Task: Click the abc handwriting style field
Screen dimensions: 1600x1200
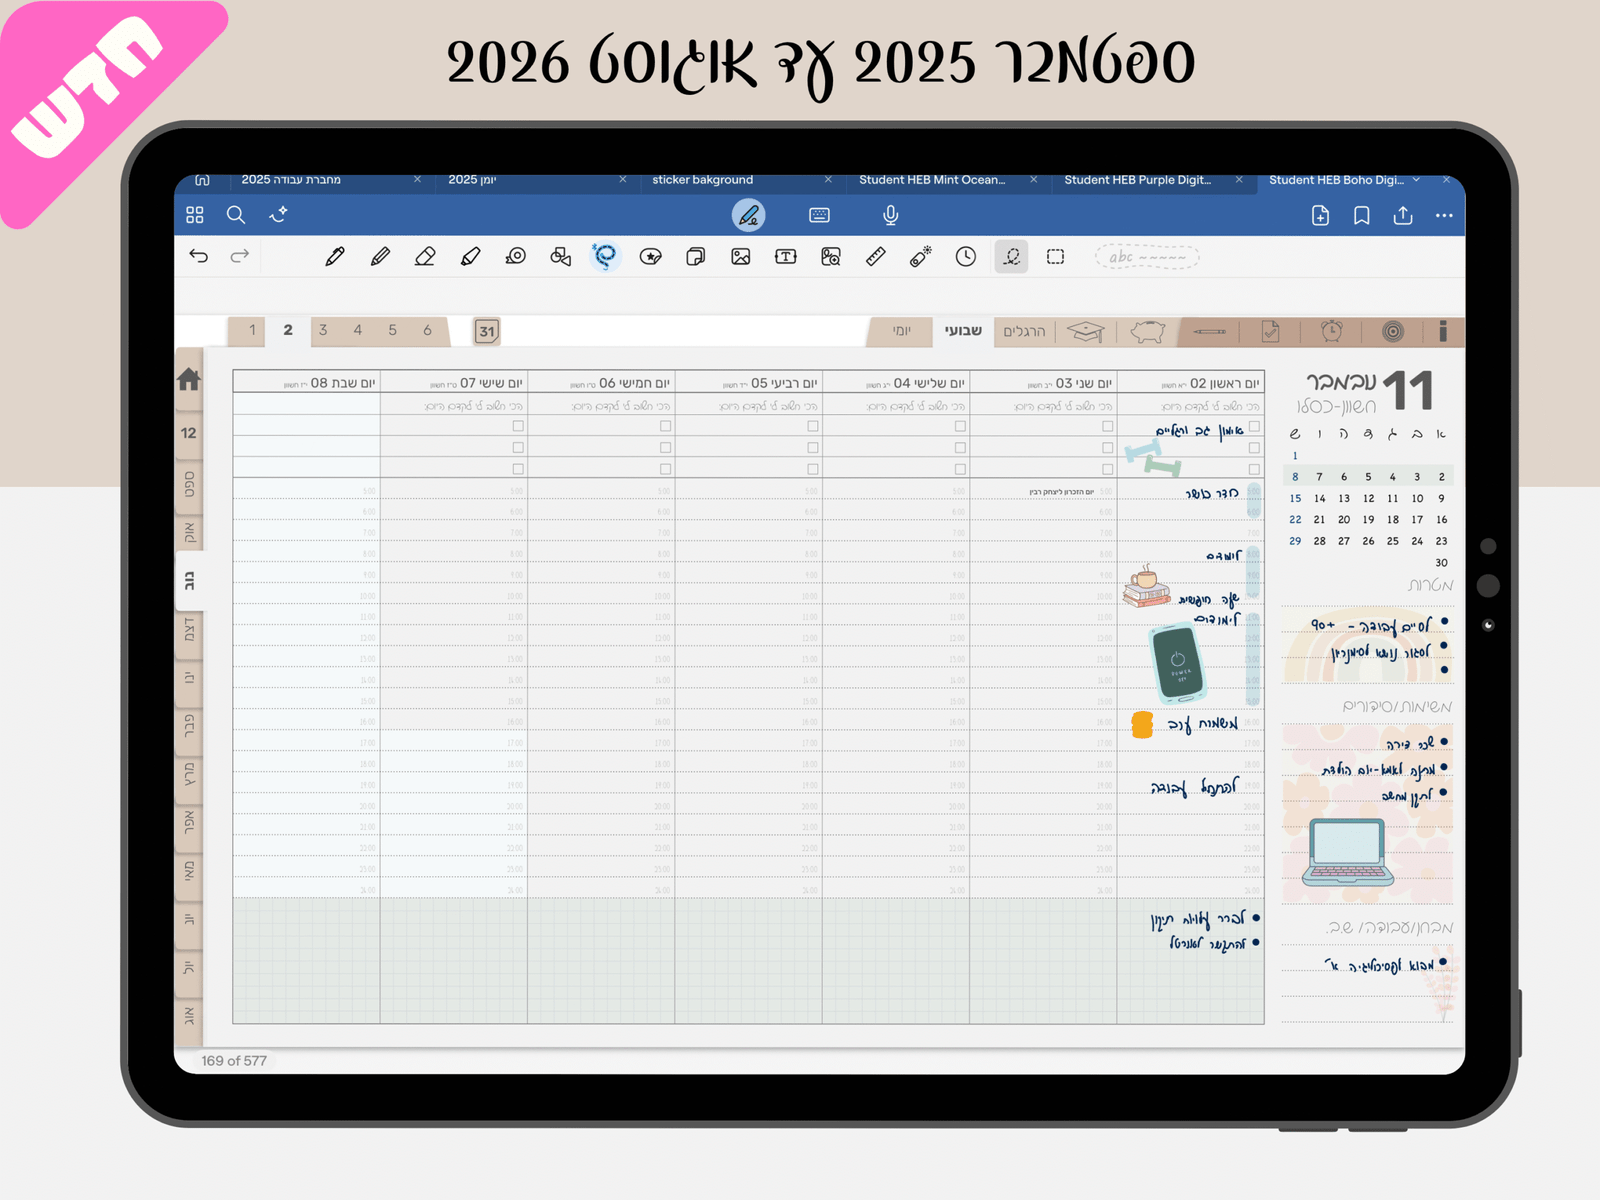Action: pos(1147,257)
